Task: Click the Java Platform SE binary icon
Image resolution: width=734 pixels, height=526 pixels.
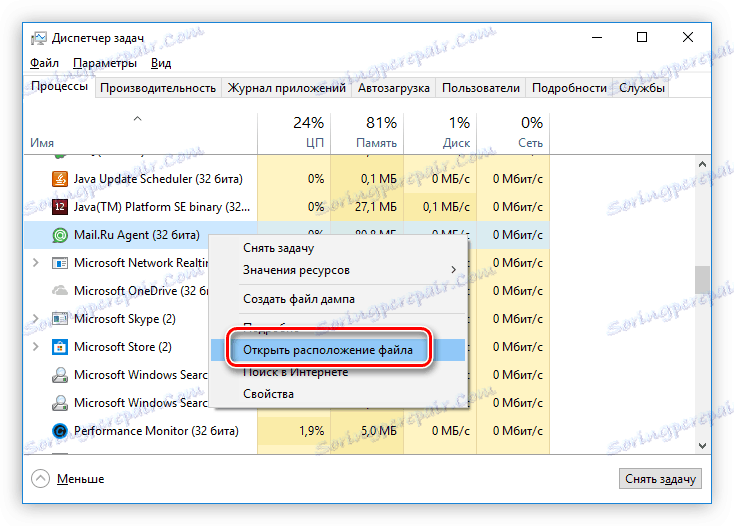Action: click(x=59, y=207)
